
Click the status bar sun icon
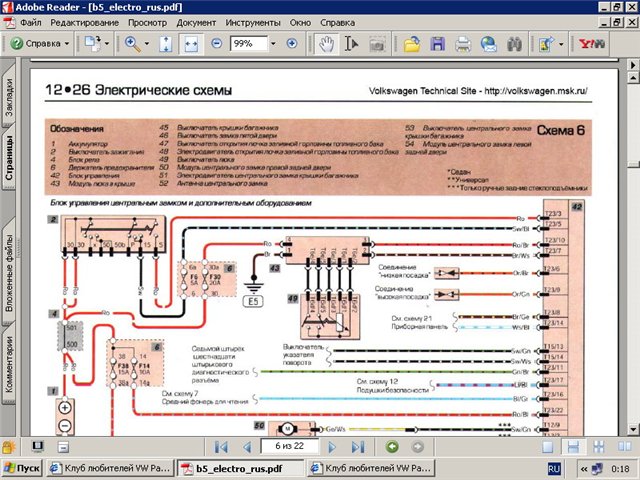9,447
